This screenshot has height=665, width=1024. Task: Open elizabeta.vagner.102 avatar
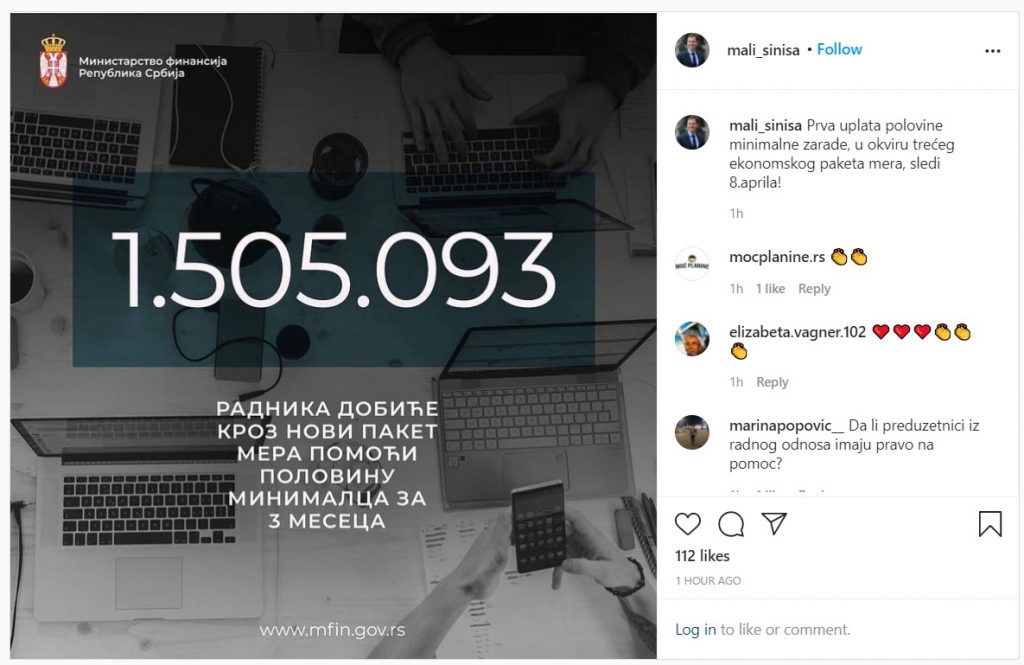coord(692,339)
